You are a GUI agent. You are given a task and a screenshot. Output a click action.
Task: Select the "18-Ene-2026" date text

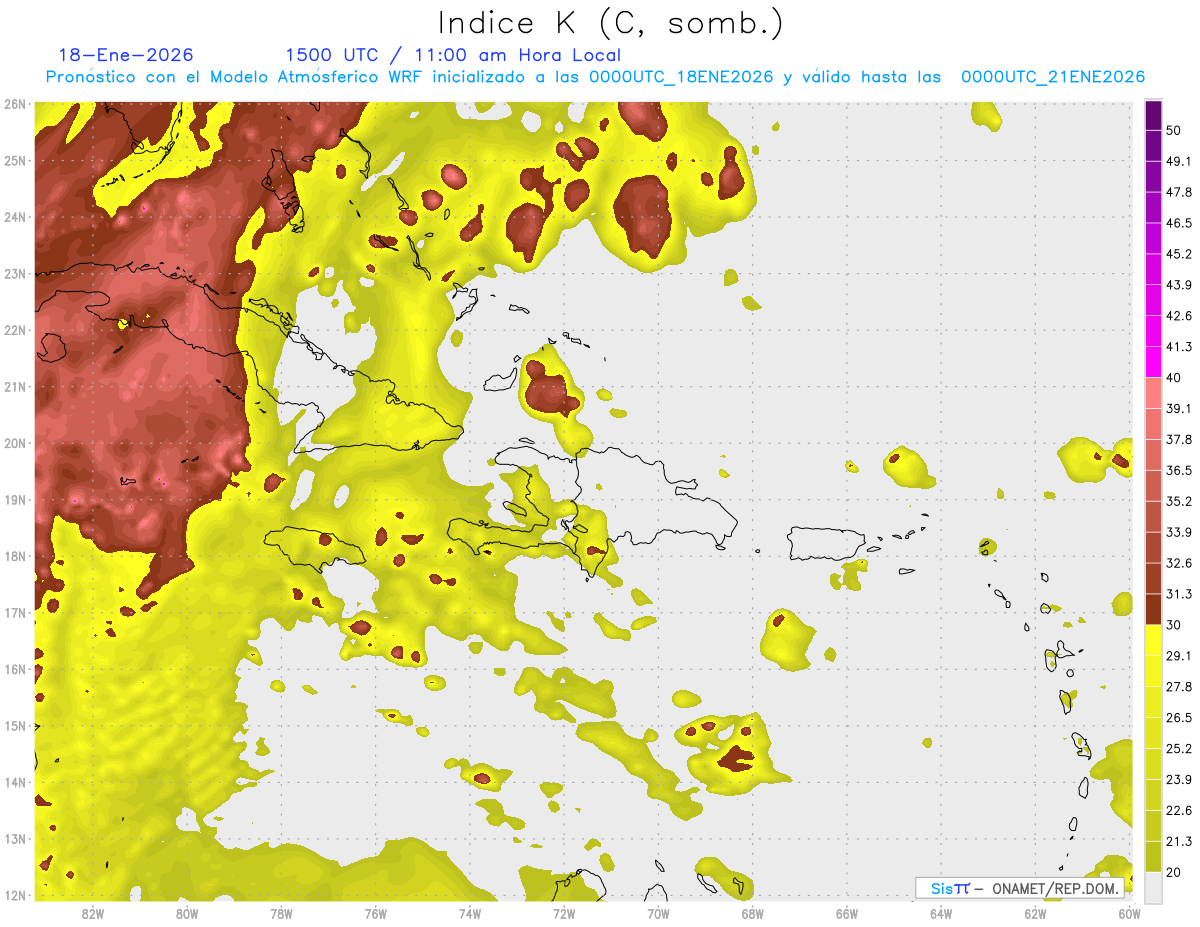[126, 56]
